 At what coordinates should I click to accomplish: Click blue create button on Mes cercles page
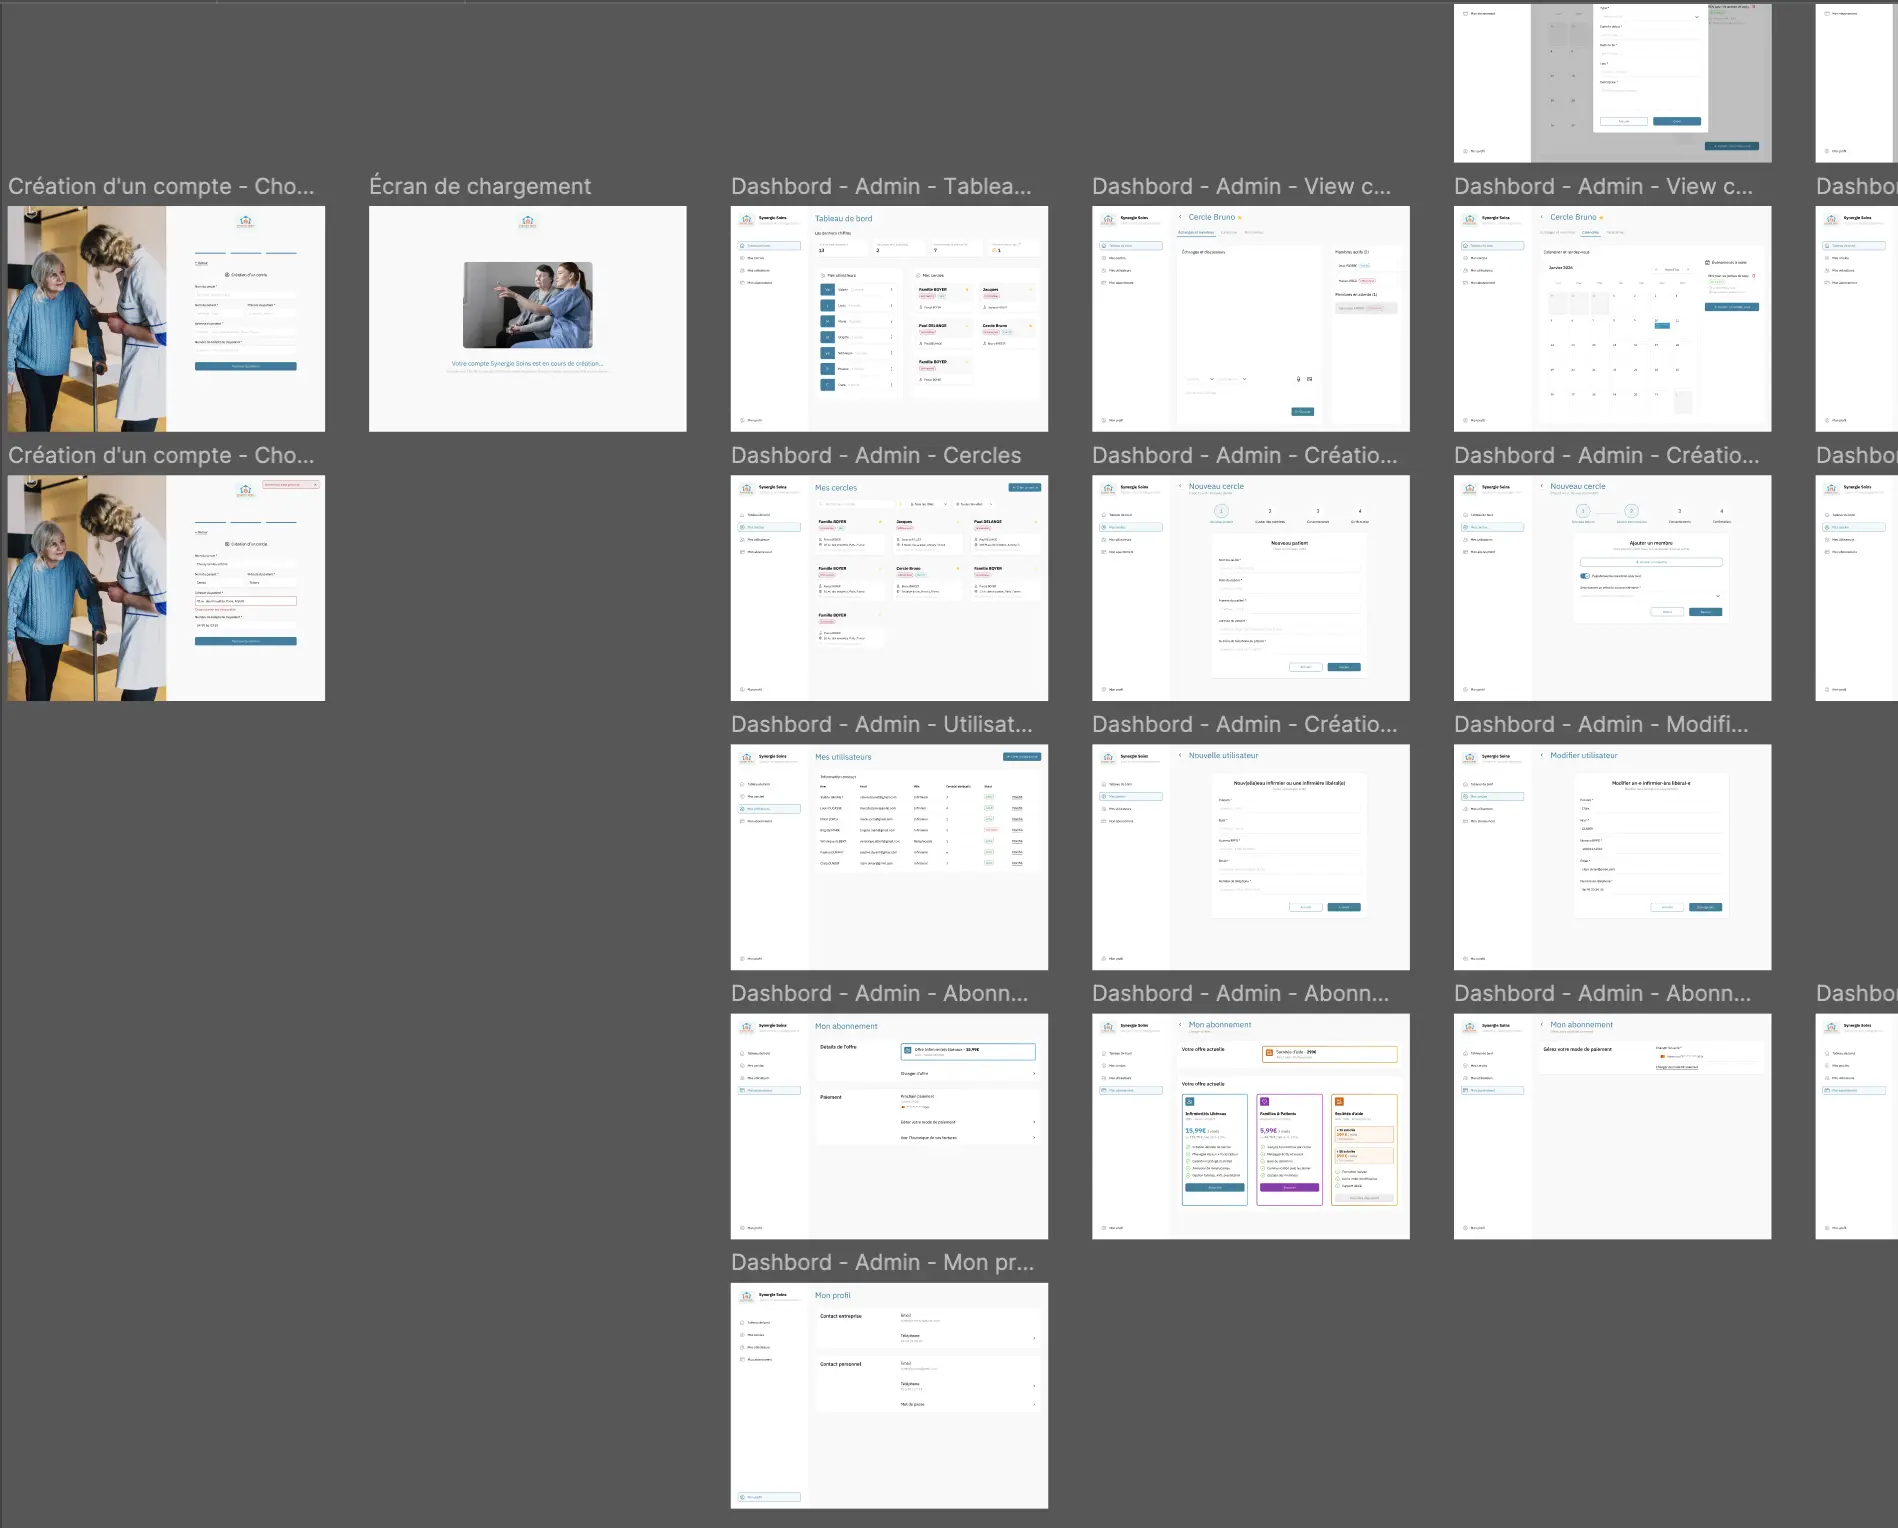[1024, 488]
